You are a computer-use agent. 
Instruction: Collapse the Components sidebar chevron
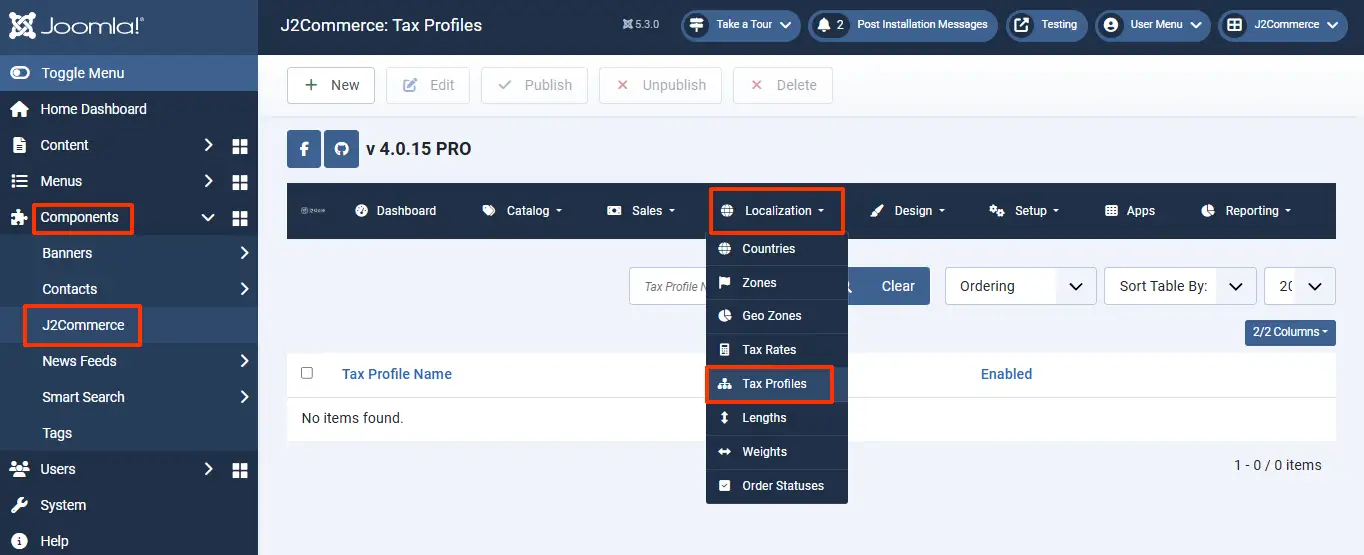(x=208, y=217)
